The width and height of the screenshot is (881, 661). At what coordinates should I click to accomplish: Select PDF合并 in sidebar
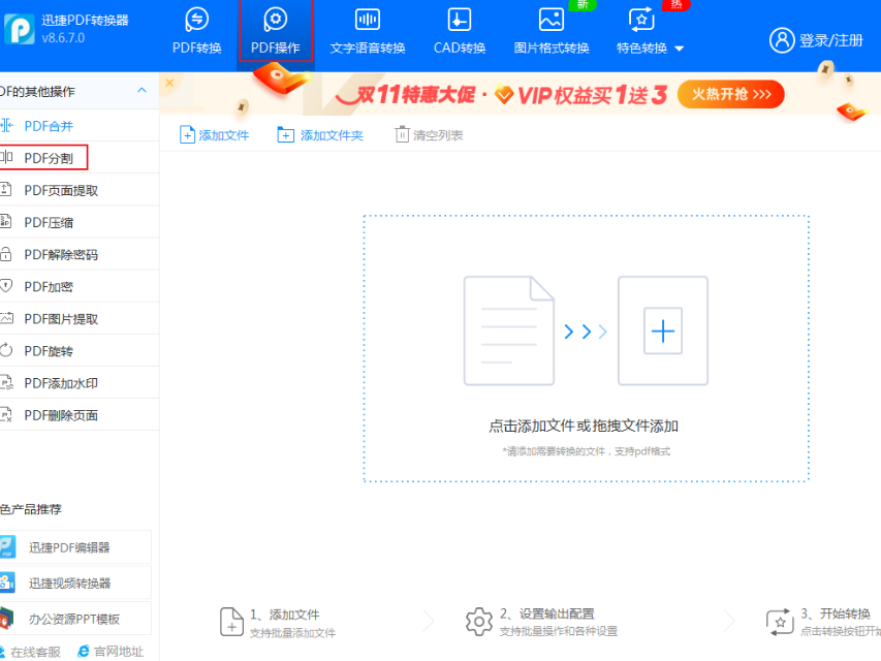pos(79,126)
